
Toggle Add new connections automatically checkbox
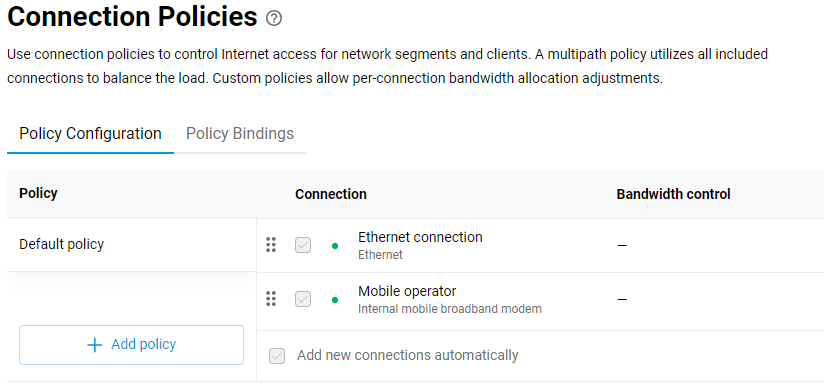[277, 356]
